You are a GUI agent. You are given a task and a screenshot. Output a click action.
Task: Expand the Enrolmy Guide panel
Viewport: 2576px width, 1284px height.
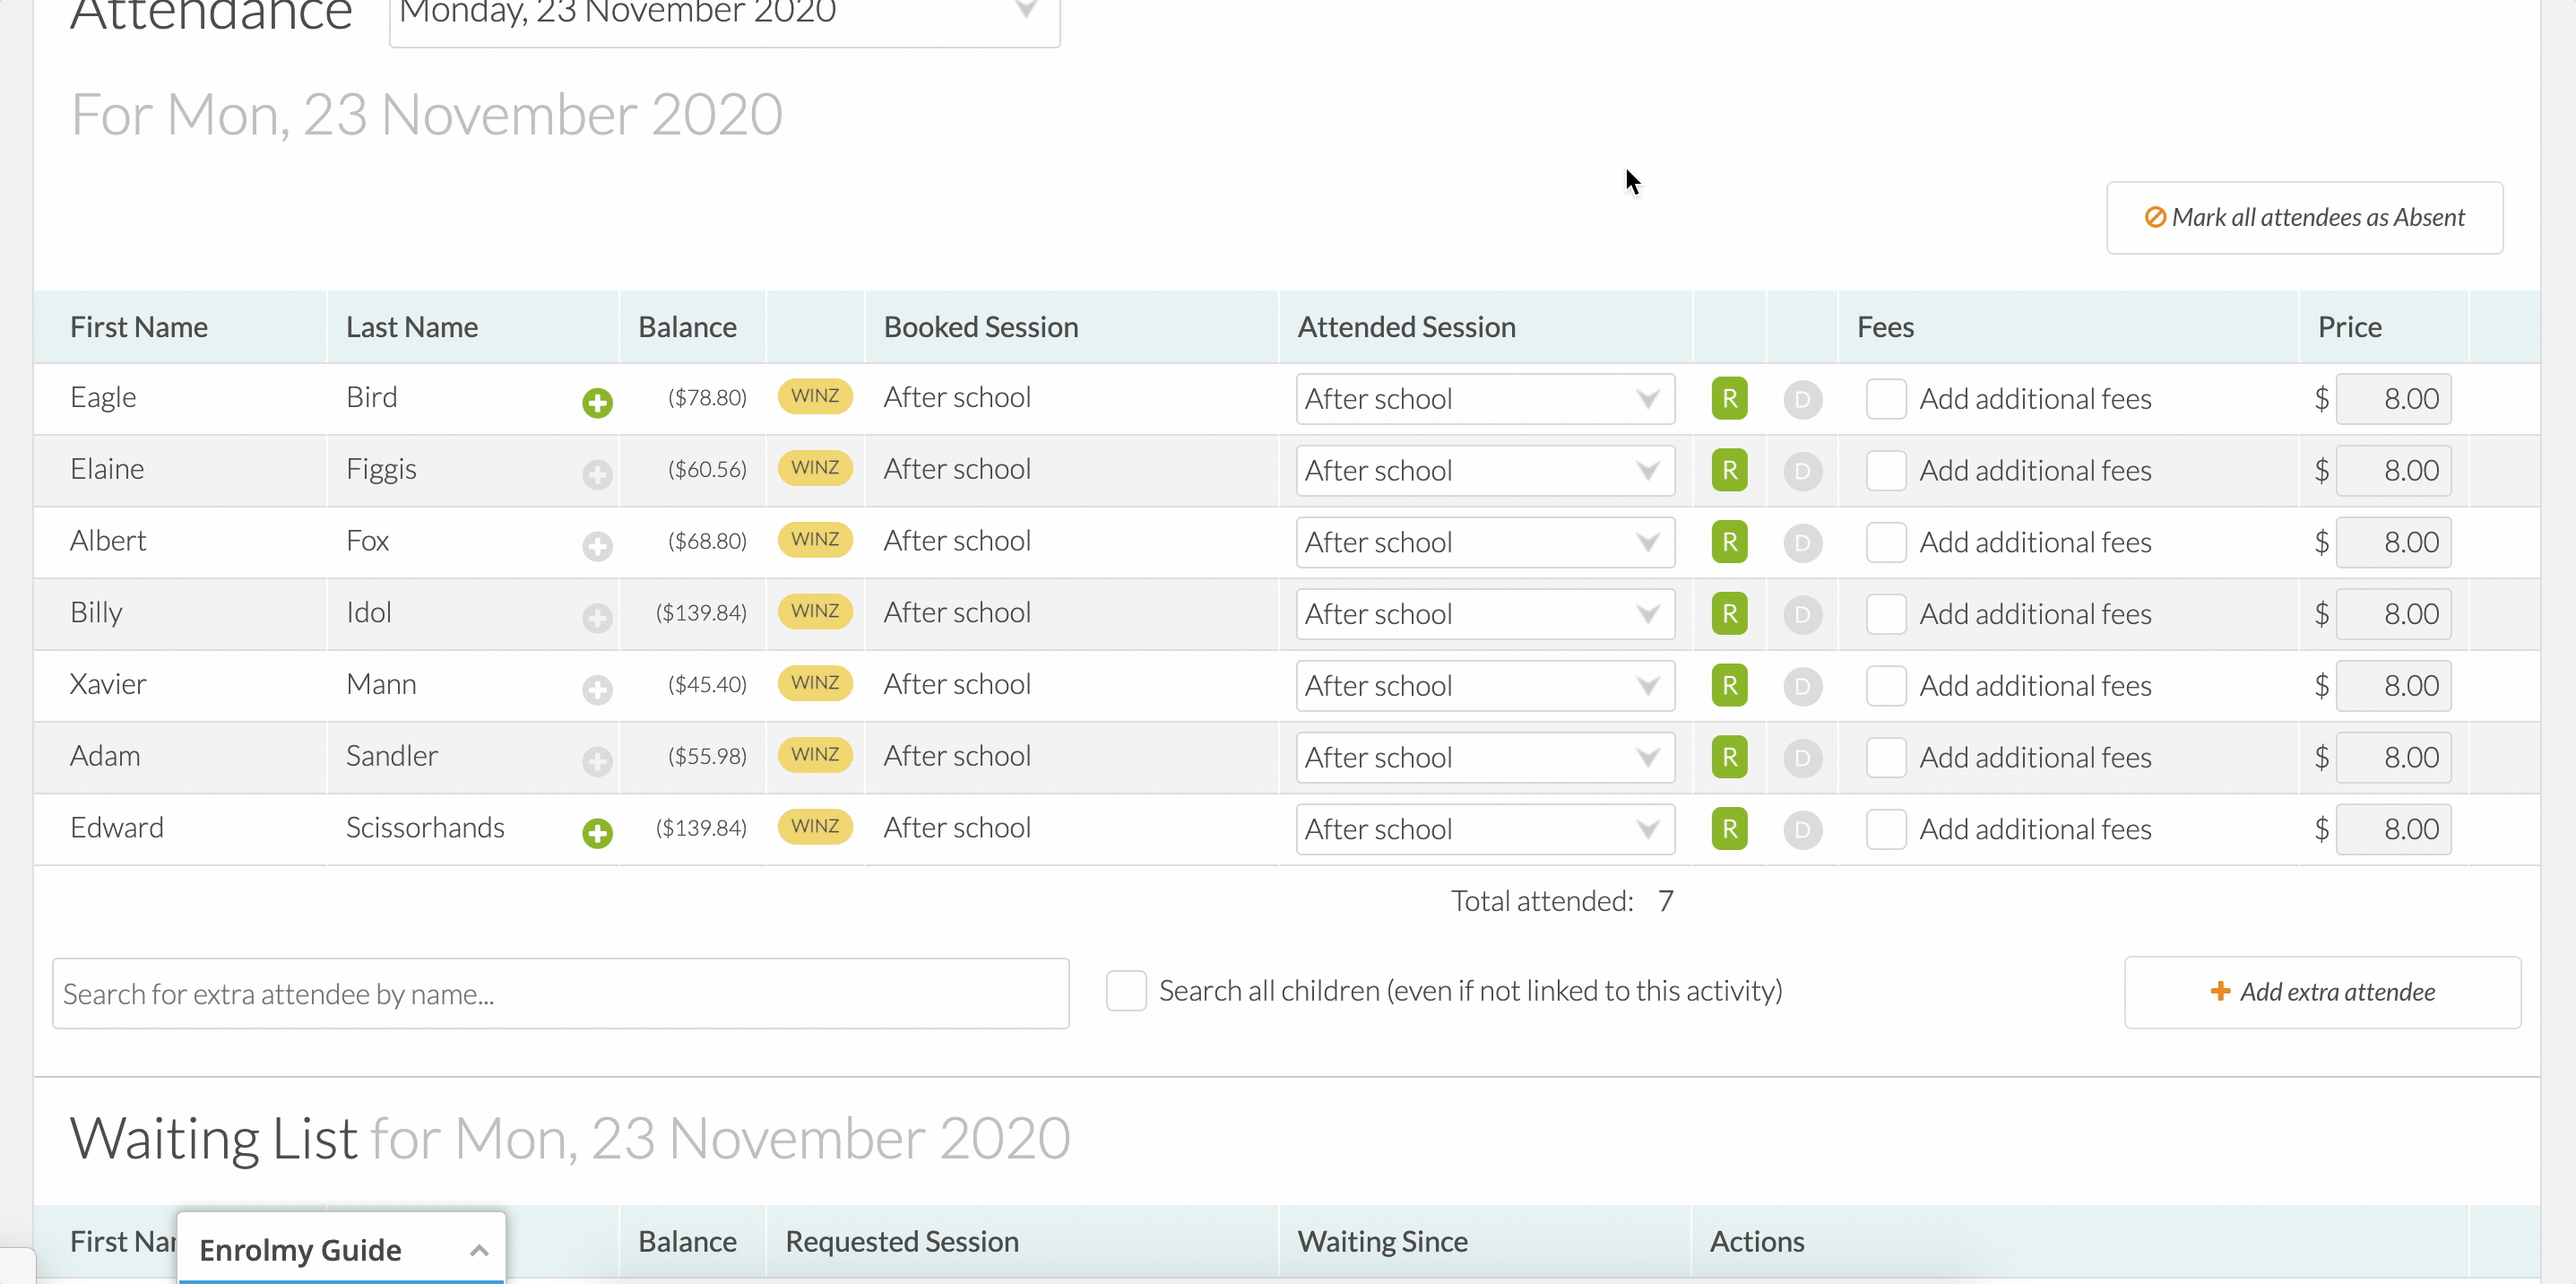tap(341, 1248)
